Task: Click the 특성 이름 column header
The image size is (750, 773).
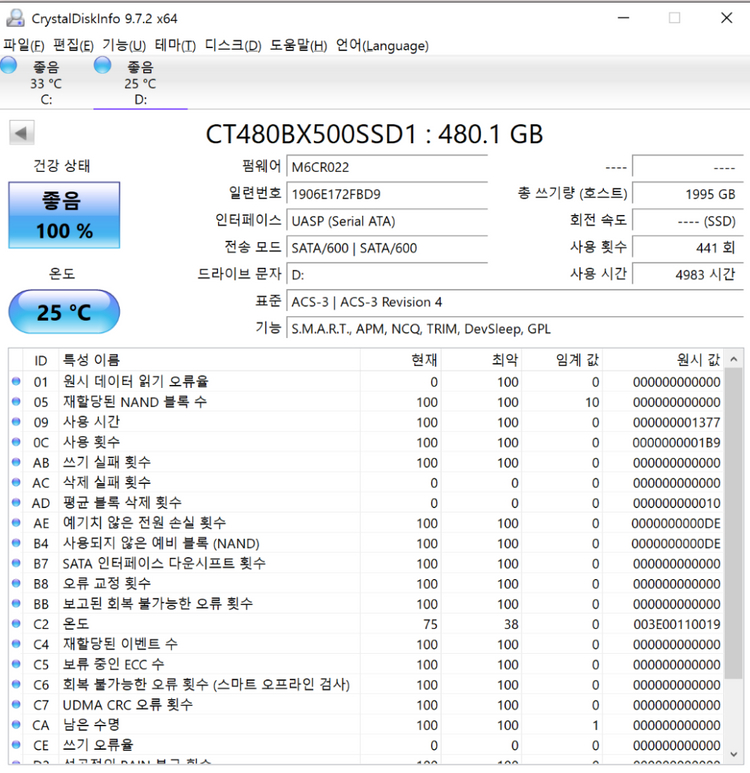Action: pos(210,360)
